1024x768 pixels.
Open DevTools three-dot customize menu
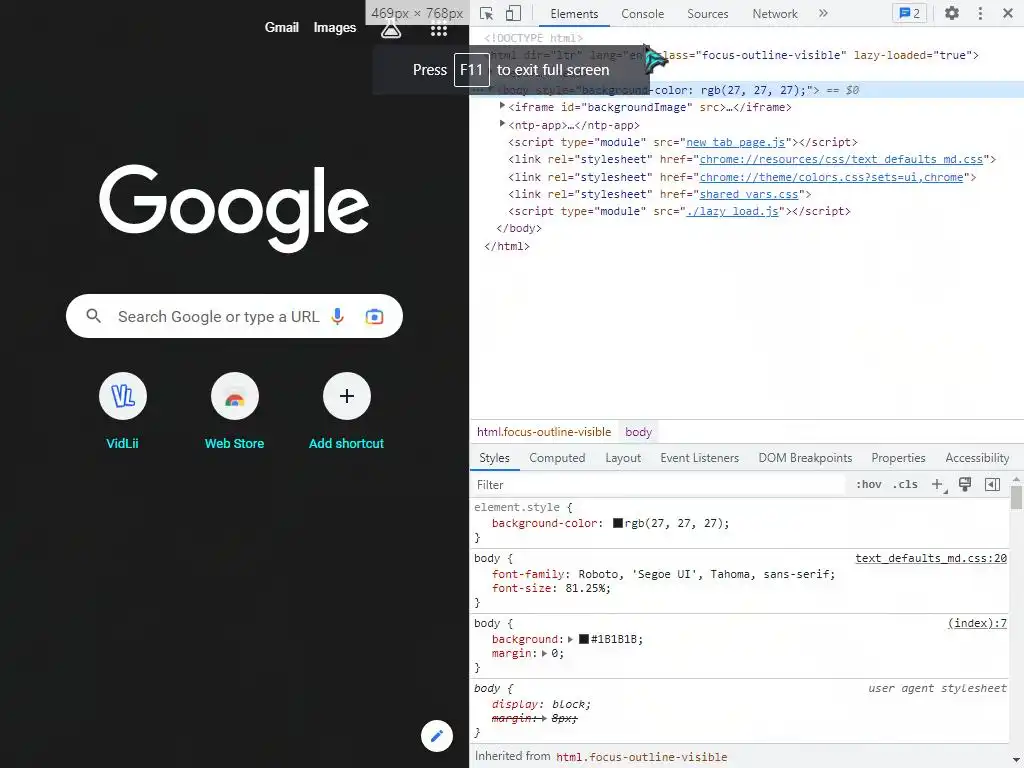(x=980, y=13)
